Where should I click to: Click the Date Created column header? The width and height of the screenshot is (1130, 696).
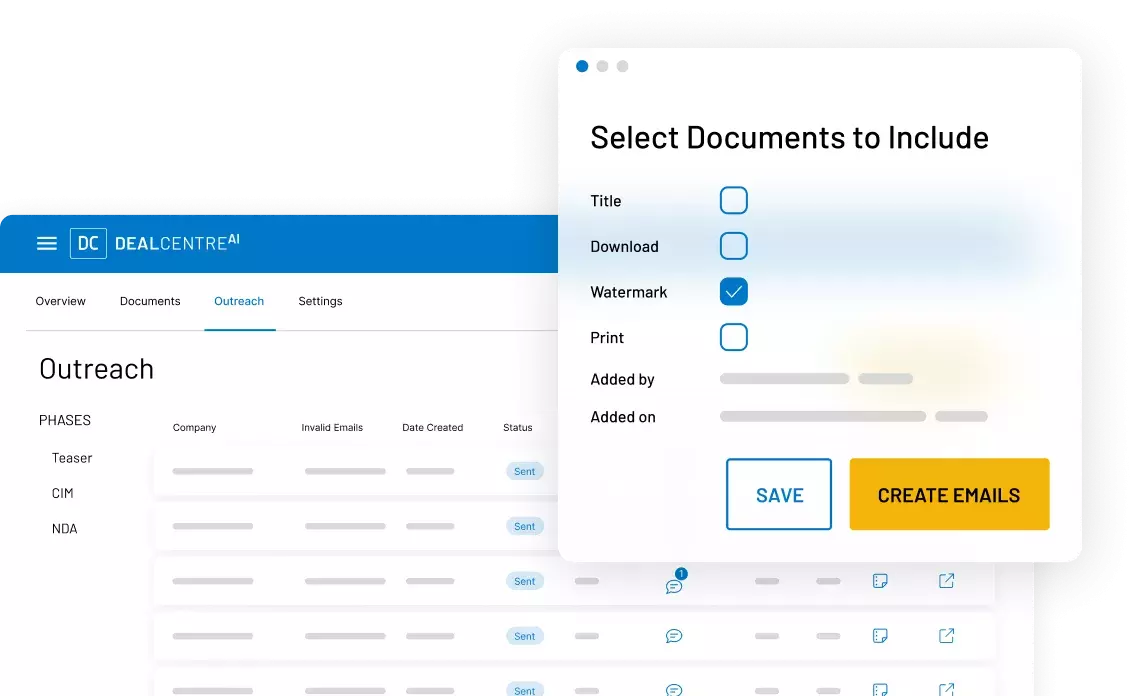click(432, 427)
